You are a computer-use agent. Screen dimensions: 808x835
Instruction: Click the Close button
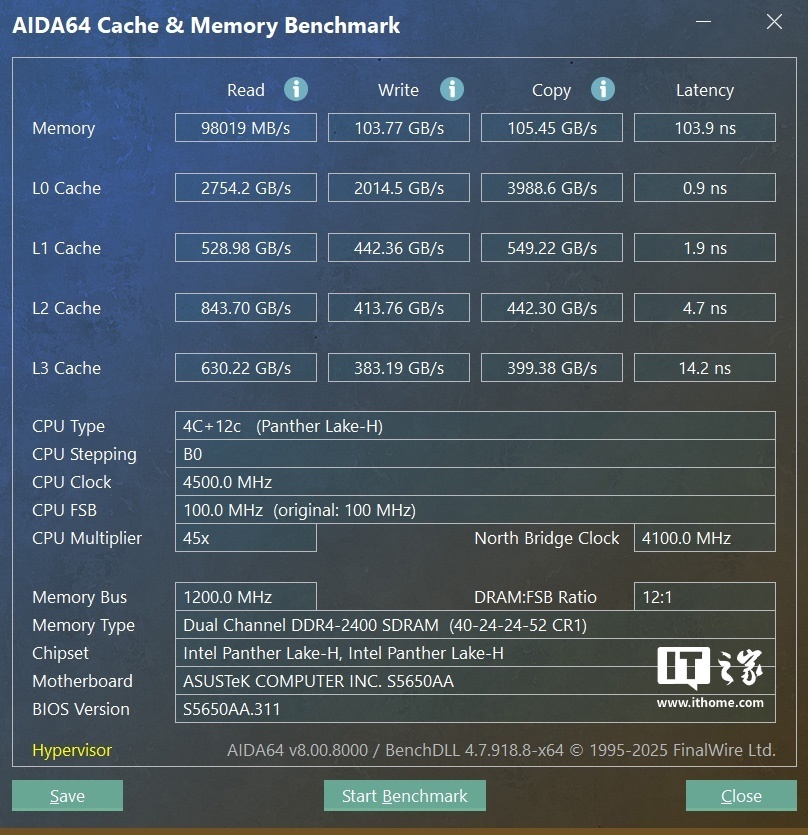pos(741,796)
